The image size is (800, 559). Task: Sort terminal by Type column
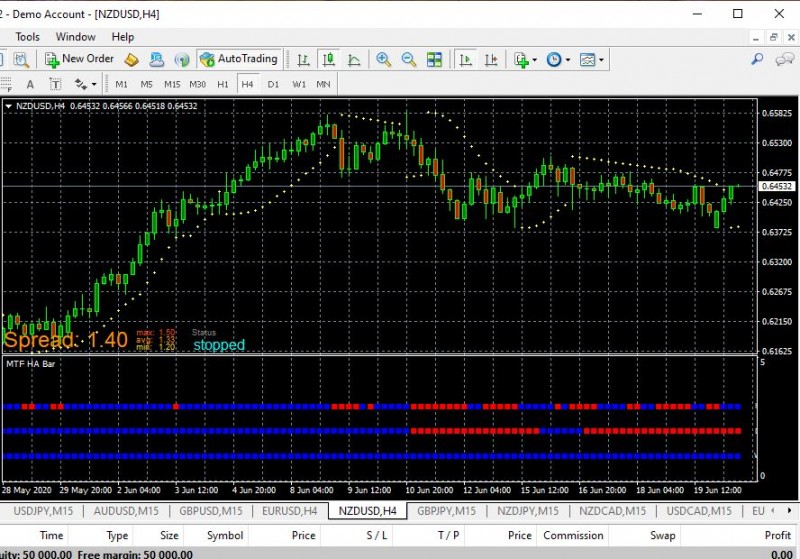point(117,535)
